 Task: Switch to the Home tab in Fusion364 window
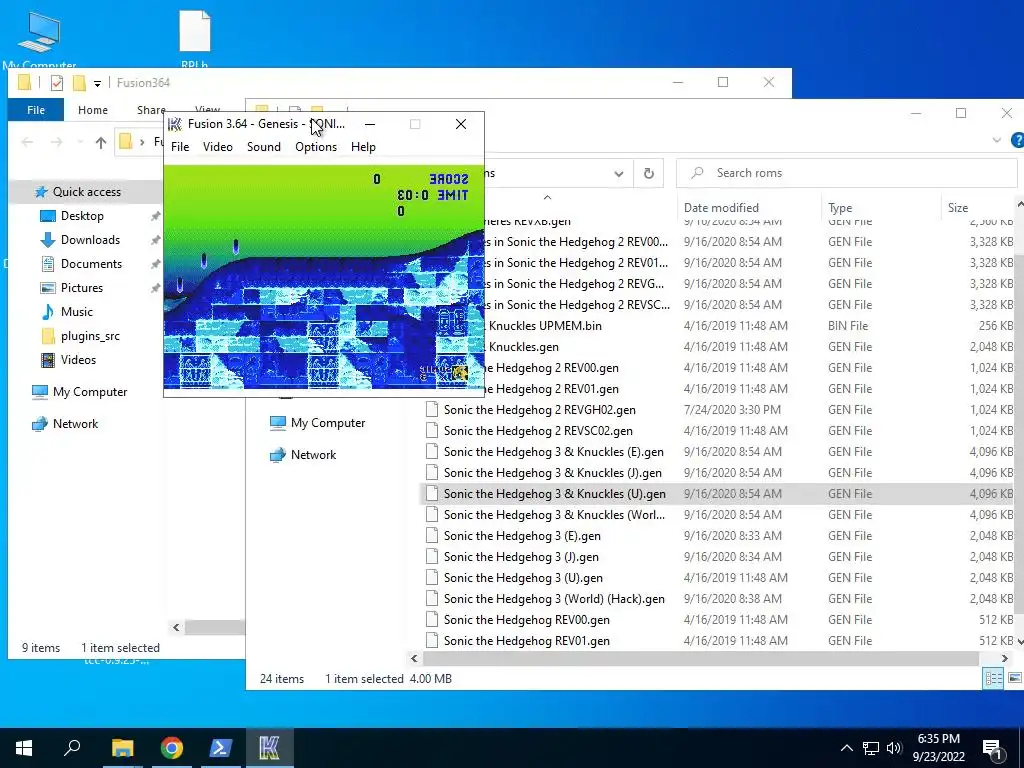93,110
